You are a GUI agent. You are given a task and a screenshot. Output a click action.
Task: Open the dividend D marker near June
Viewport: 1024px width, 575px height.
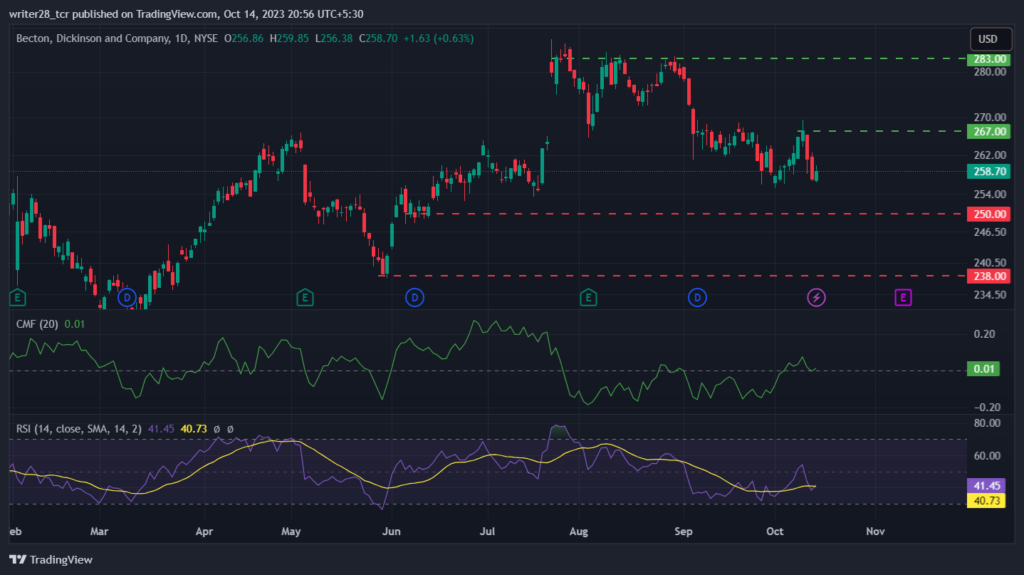tap(415, 298)
